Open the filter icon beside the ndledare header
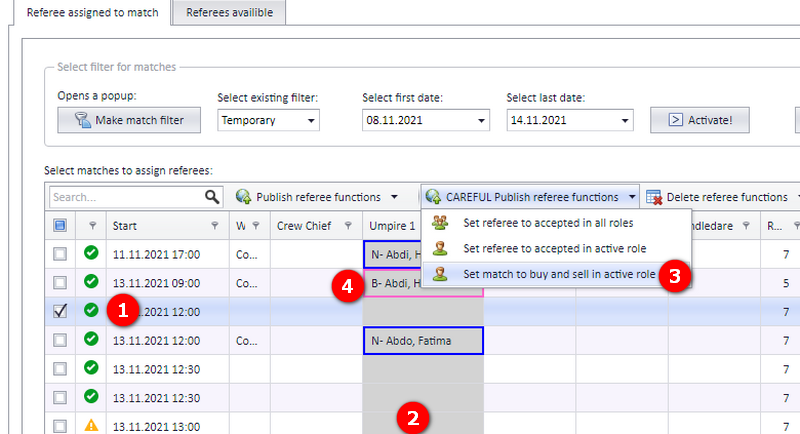This screenshot has height=434, width=800. pyautogui.click(x=746, y=225)
